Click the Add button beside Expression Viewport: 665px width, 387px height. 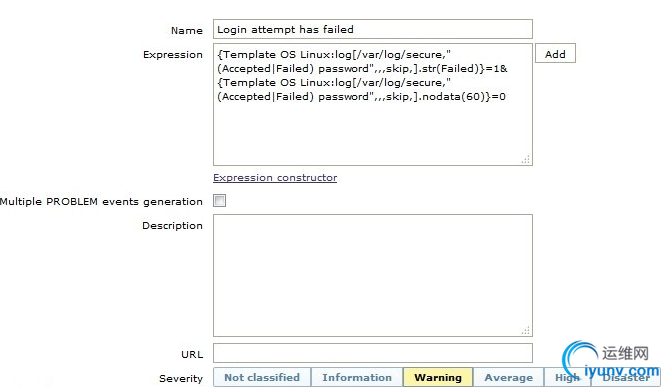tap(555, 53)
